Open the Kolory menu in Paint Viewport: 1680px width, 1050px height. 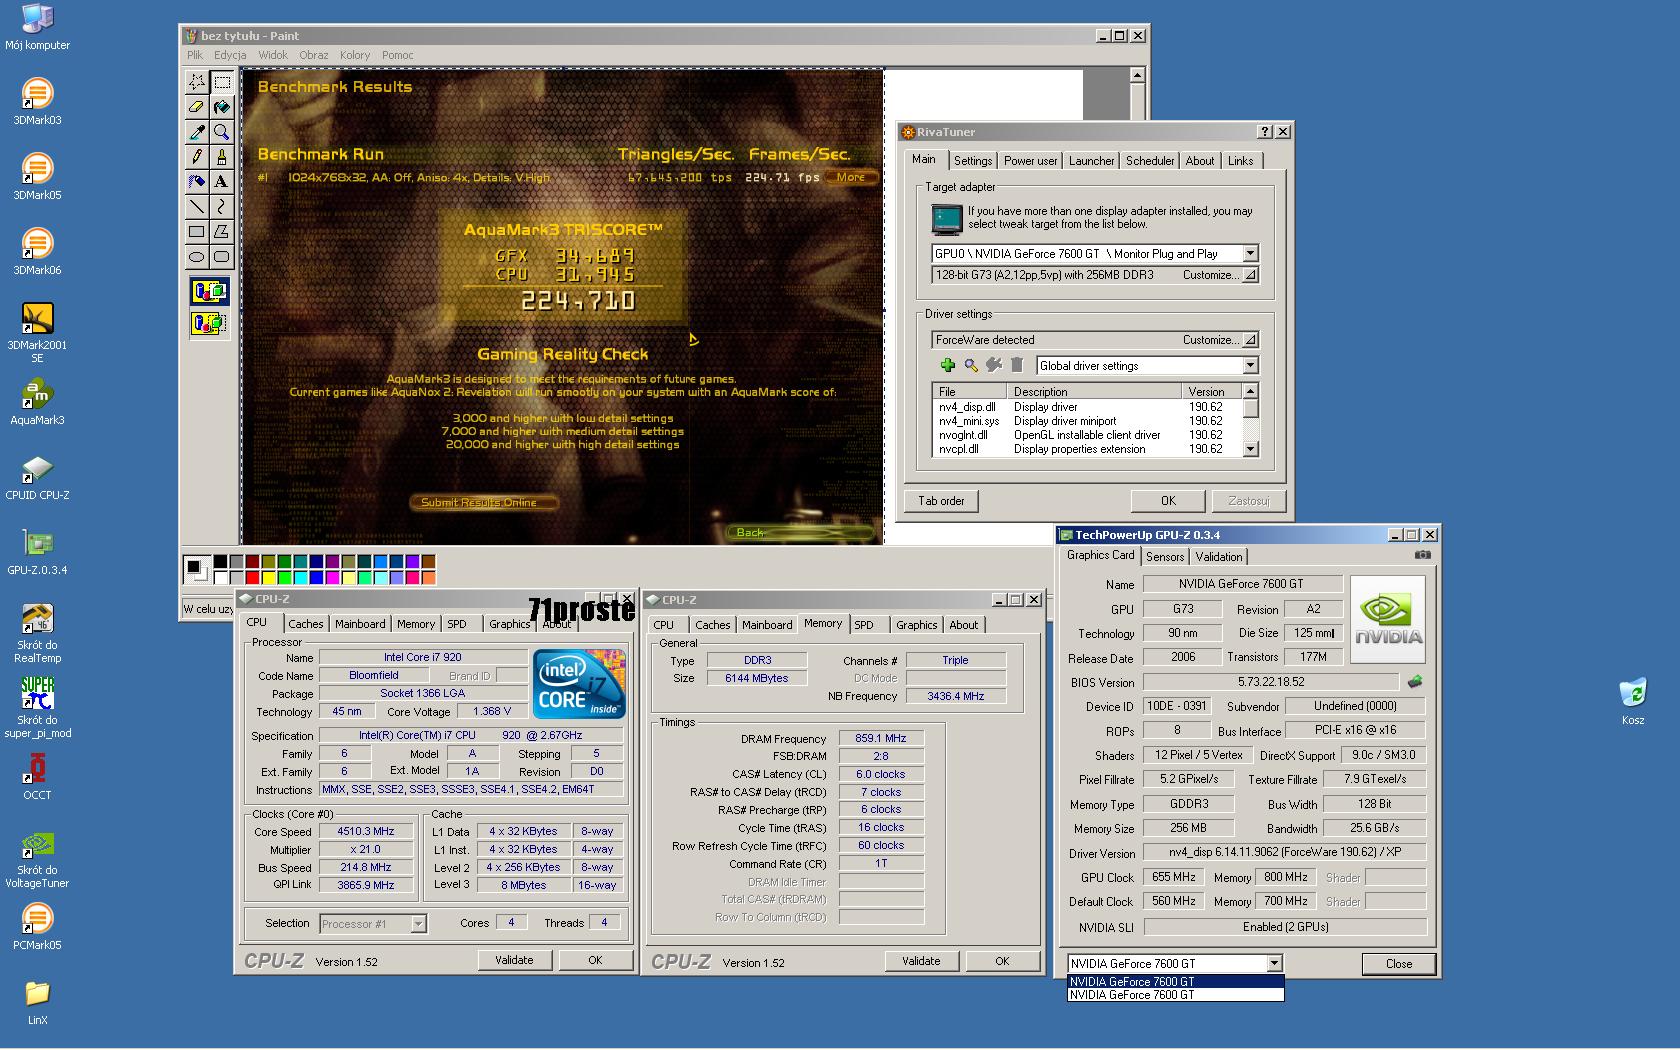pos(355,55)
